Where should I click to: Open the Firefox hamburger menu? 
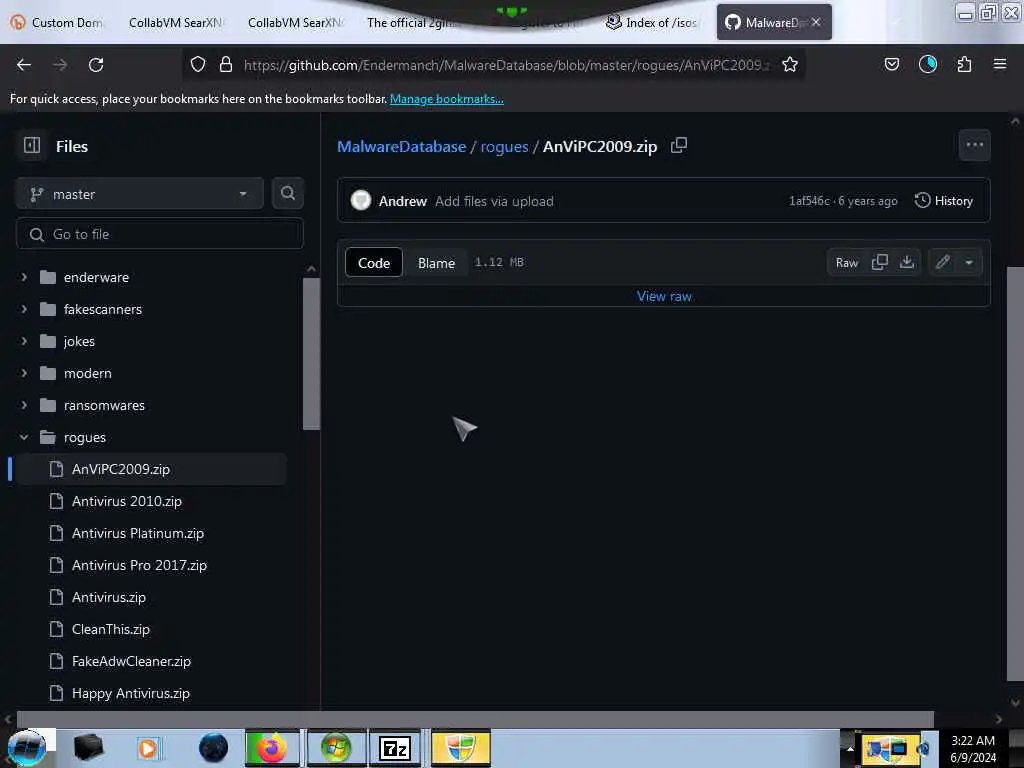(999, 64)
